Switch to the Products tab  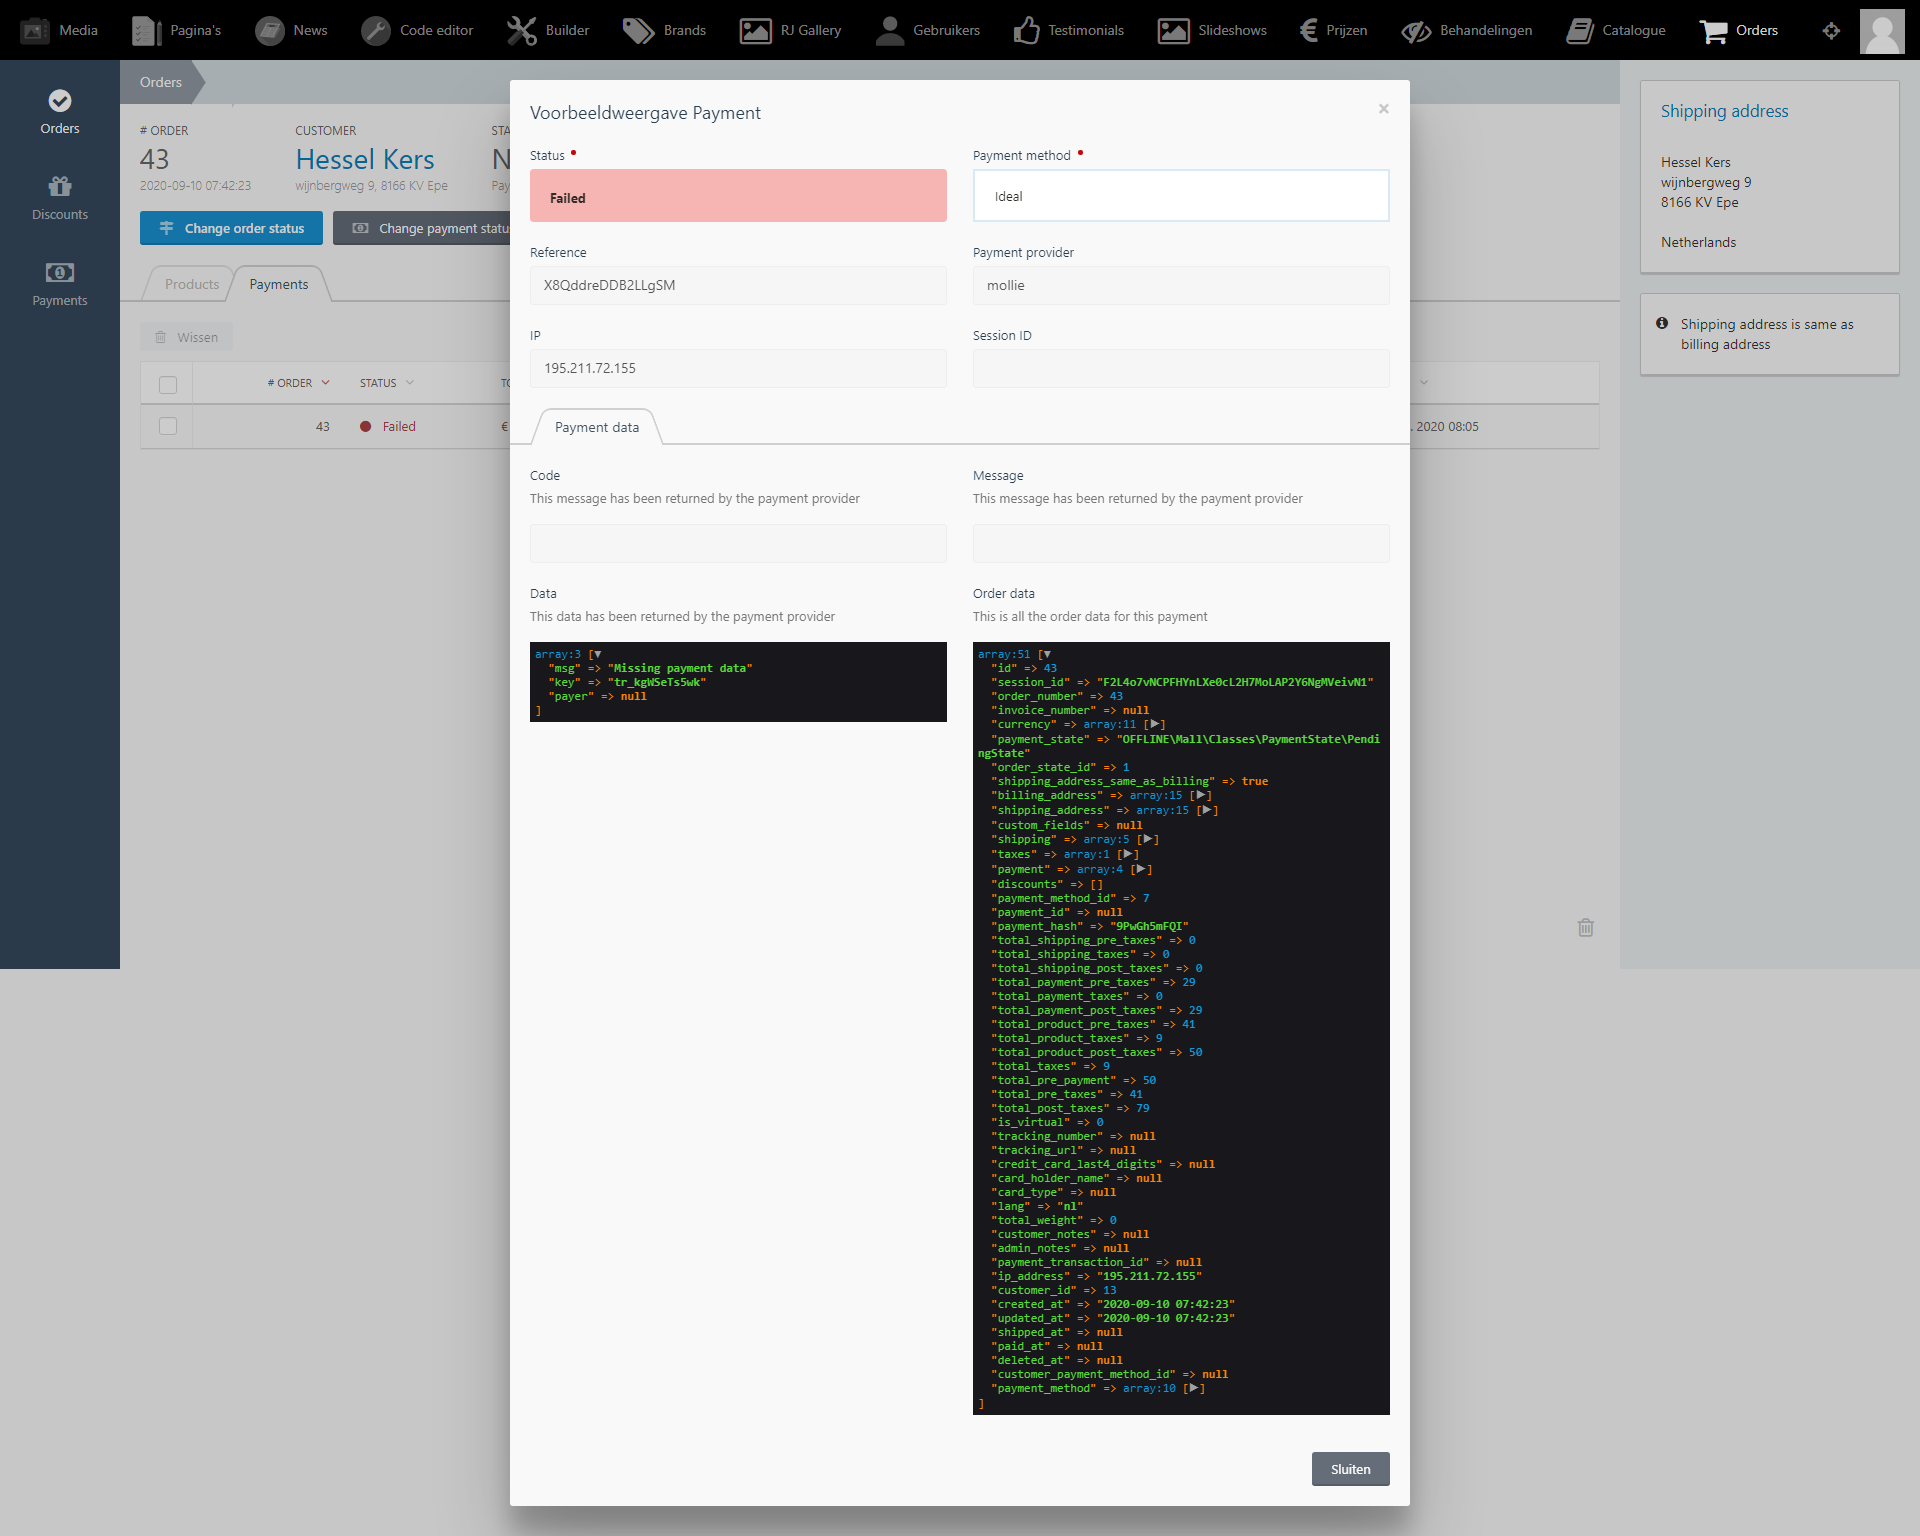[x=190, y=284]
